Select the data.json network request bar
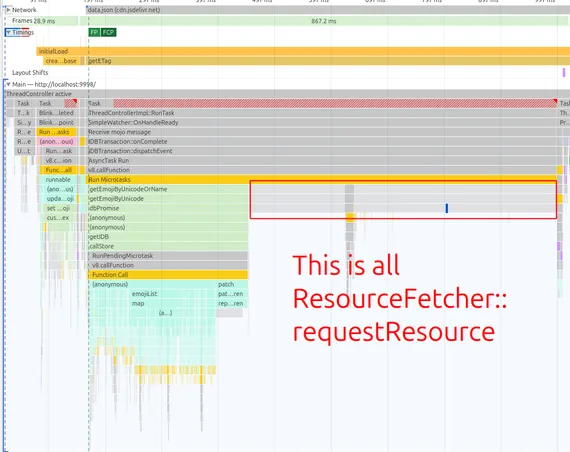 point(328,10)
